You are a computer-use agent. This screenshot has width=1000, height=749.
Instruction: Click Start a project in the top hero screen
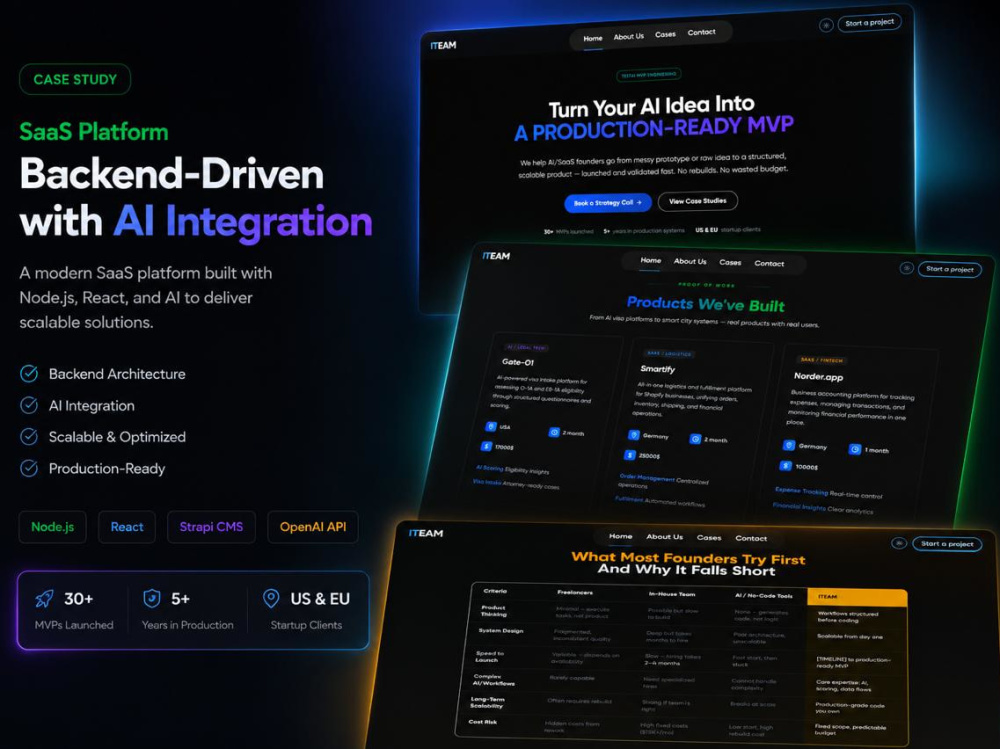tap(869, 22)
